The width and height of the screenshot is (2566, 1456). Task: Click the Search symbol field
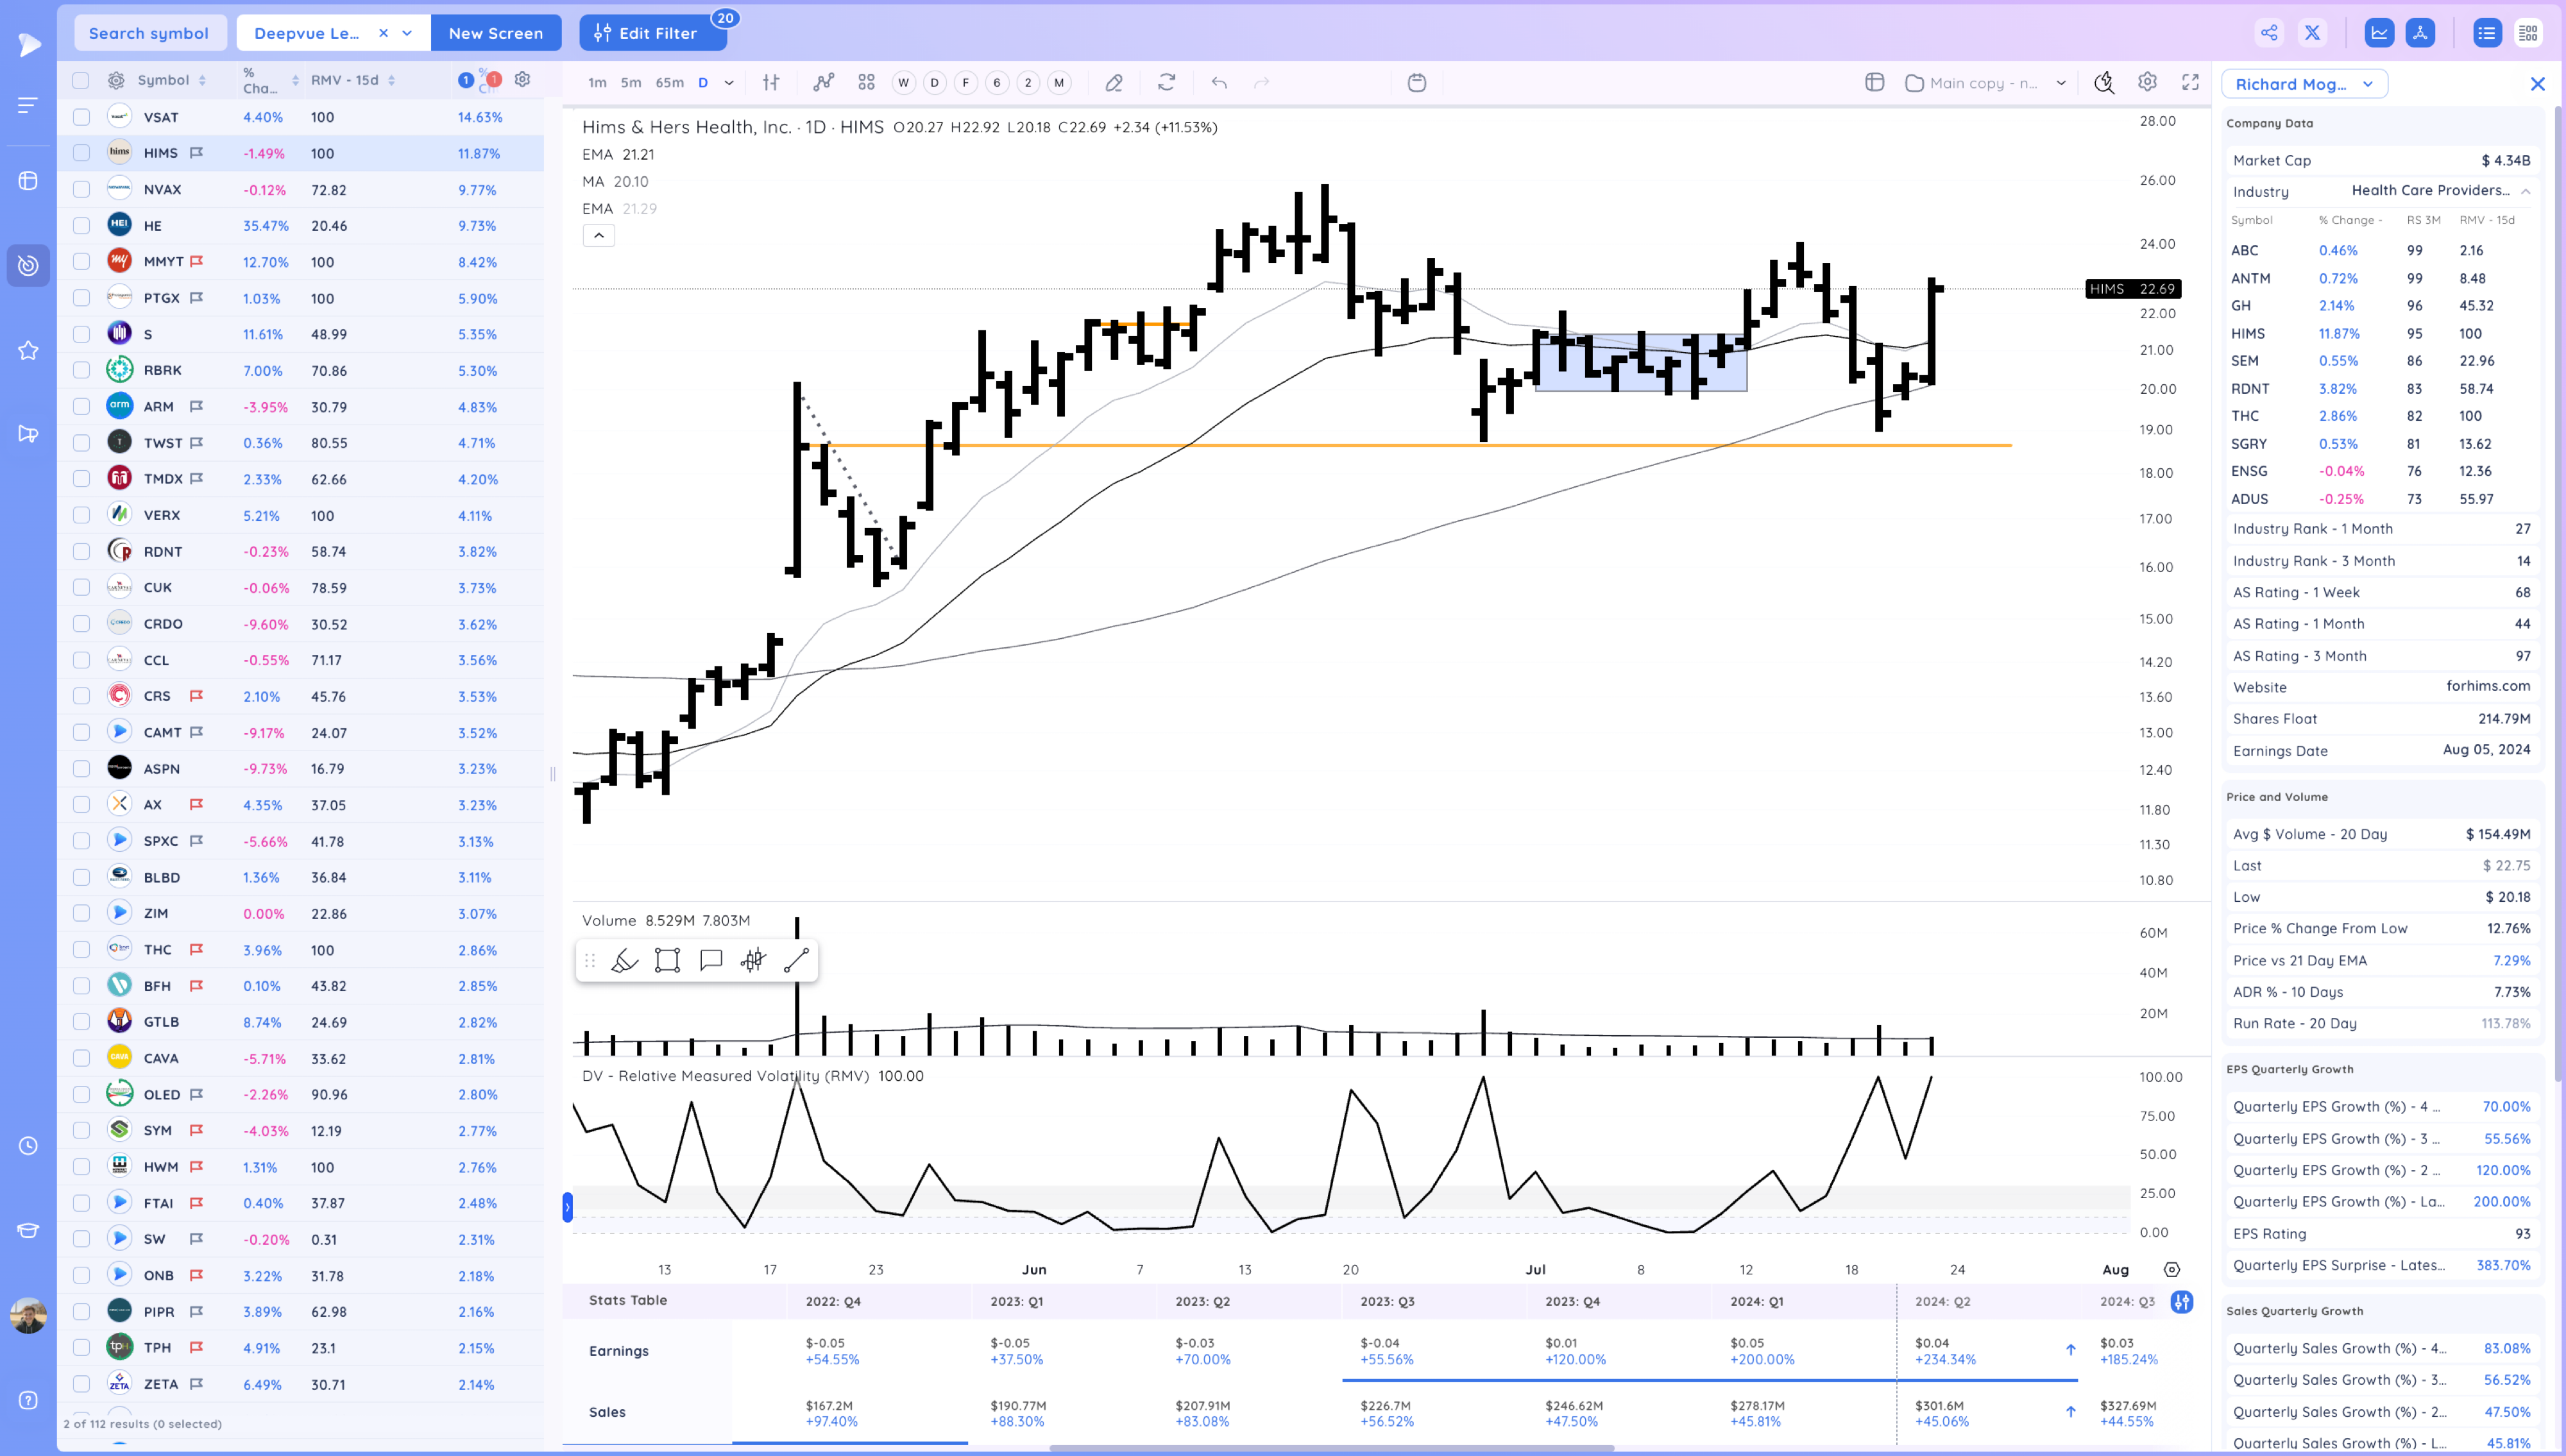point(149,33)
